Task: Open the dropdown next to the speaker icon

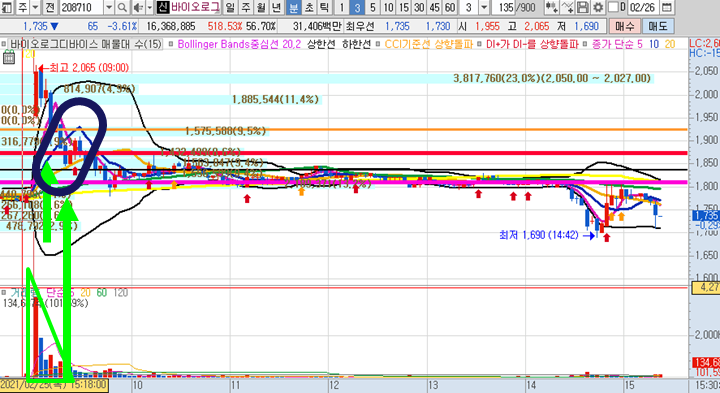Action: coord(149,7)
